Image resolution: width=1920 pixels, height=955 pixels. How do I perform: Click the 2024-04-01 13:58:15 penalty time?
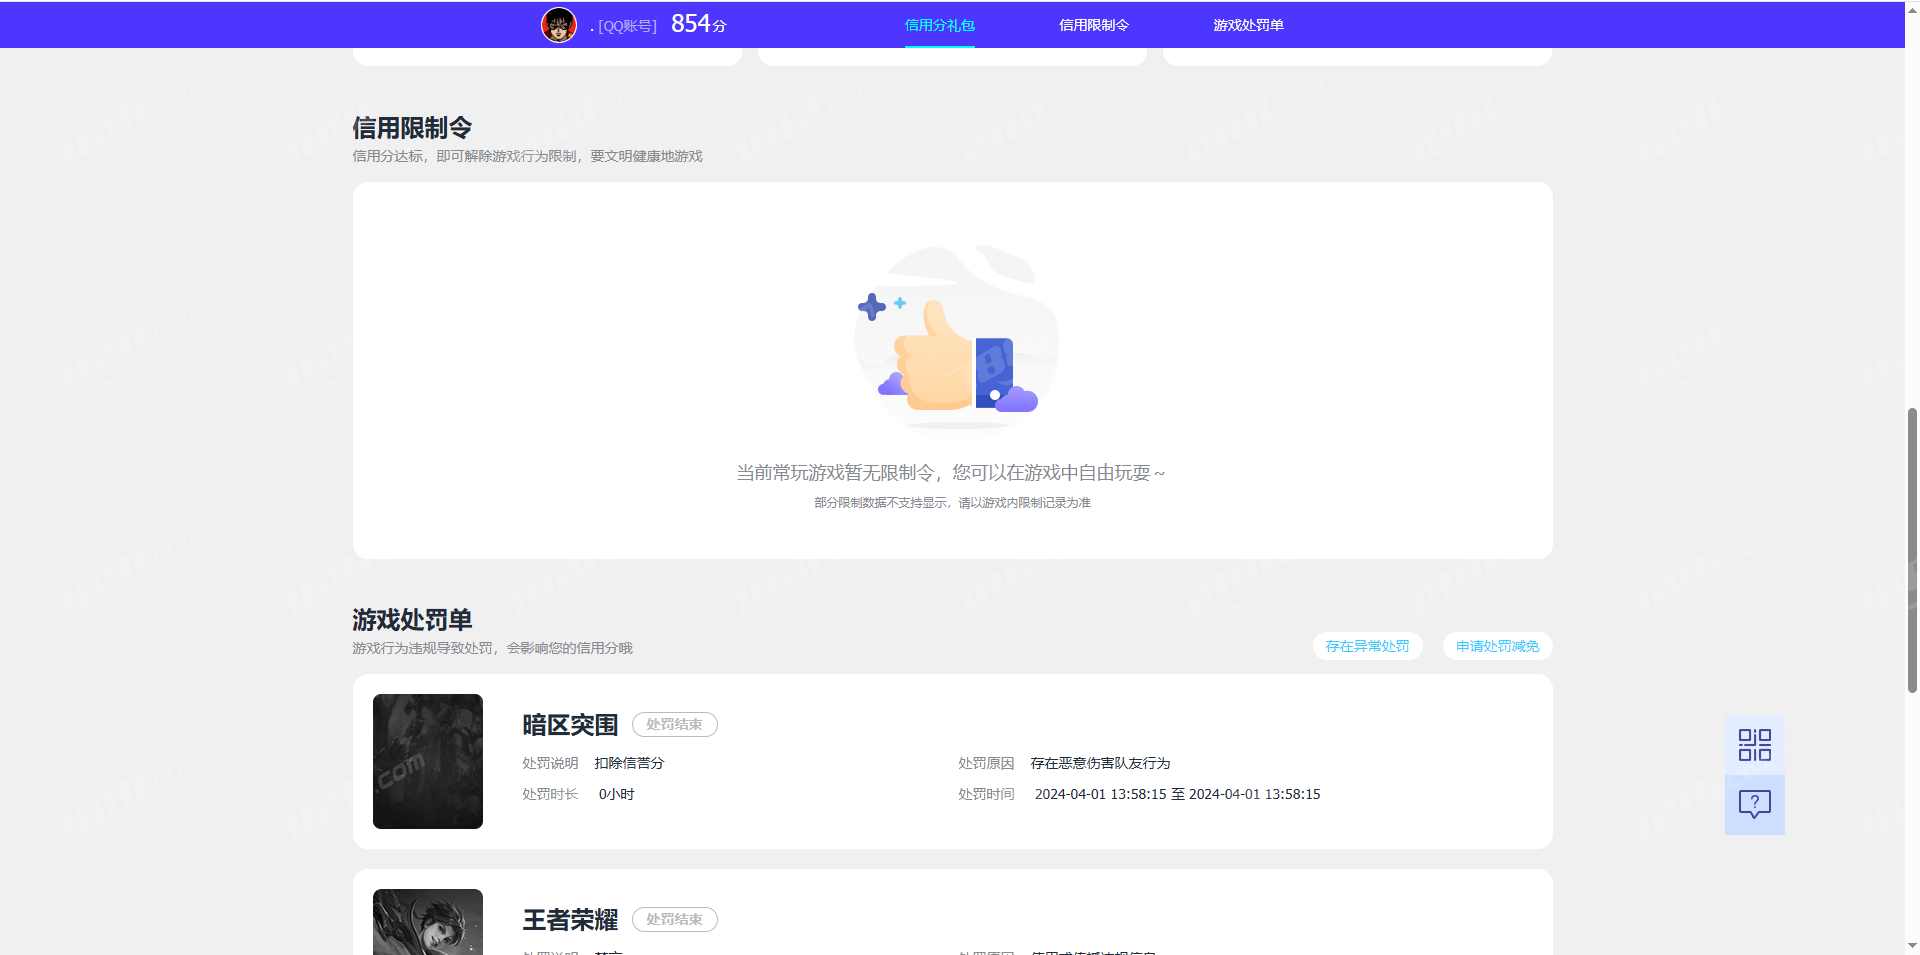pos(1177,794)
